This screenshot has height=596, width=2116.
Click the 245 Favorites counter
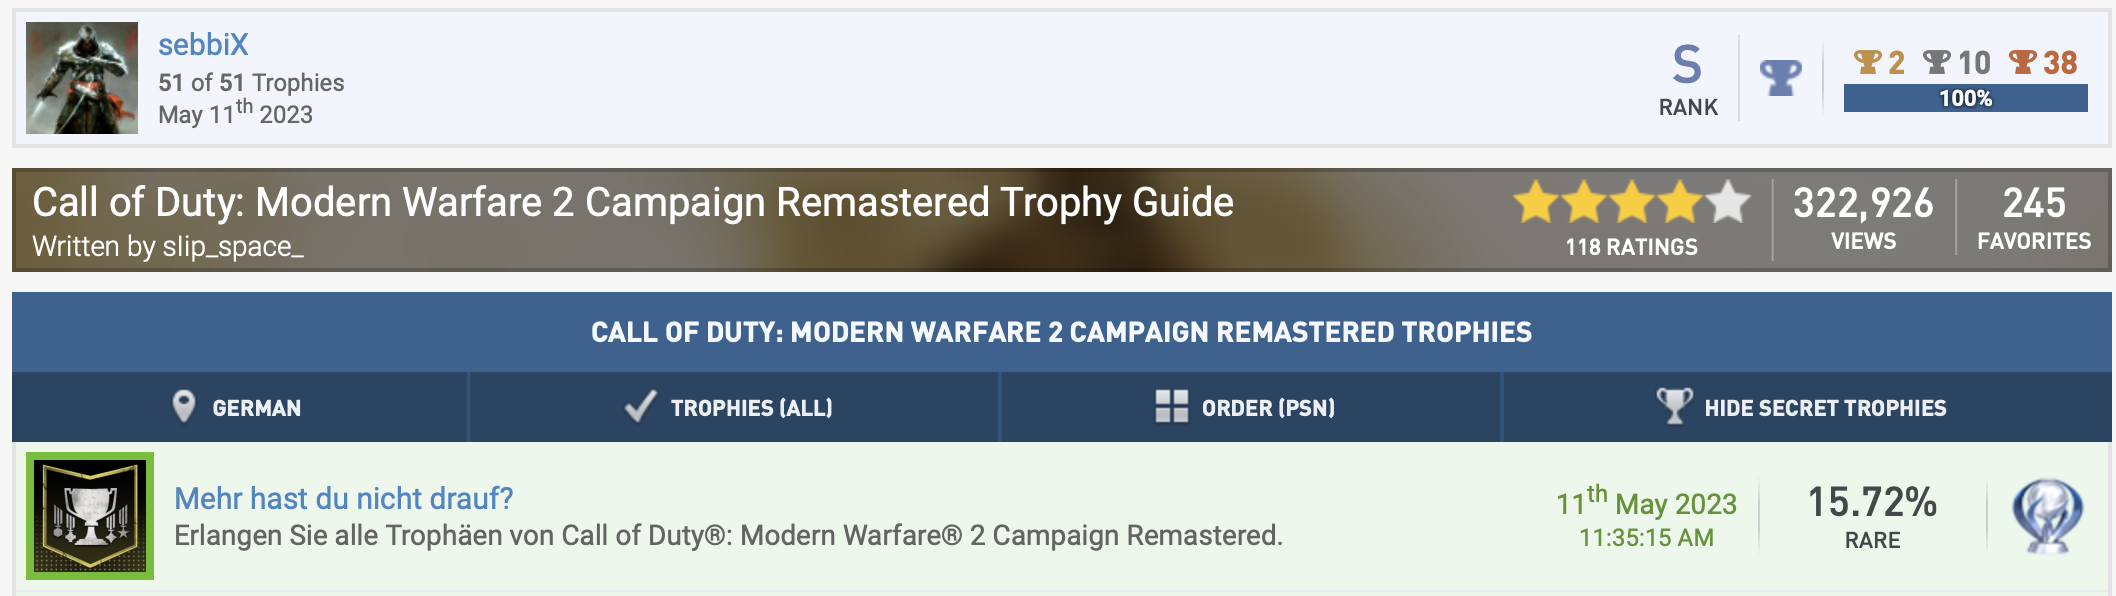pyautogui.click(x=2034, y=218)
